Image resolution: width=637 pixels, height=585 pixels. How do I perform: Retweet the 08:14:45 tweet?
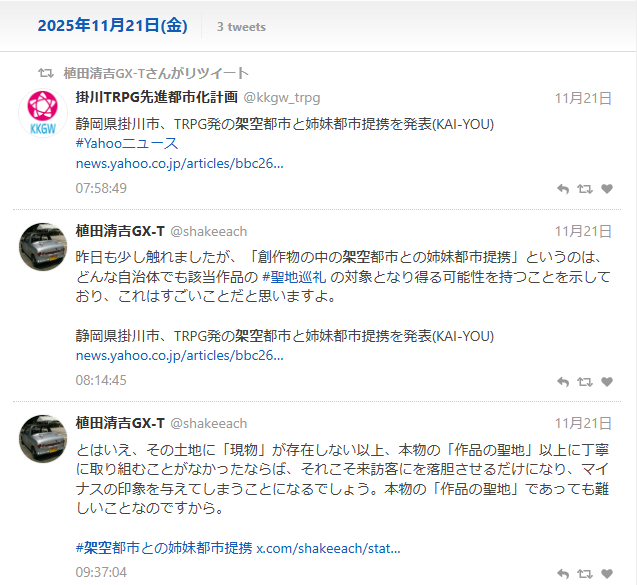click(585, 382)
